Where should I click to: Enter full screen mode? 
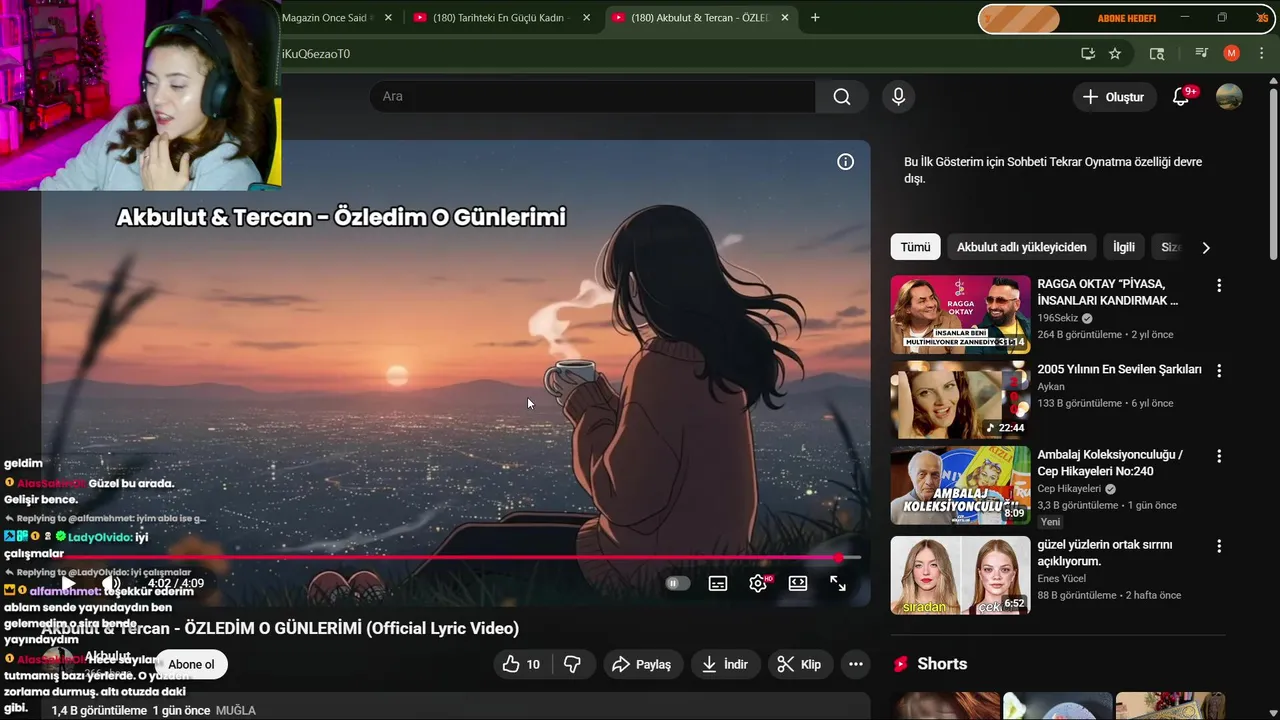click(838, 583)
